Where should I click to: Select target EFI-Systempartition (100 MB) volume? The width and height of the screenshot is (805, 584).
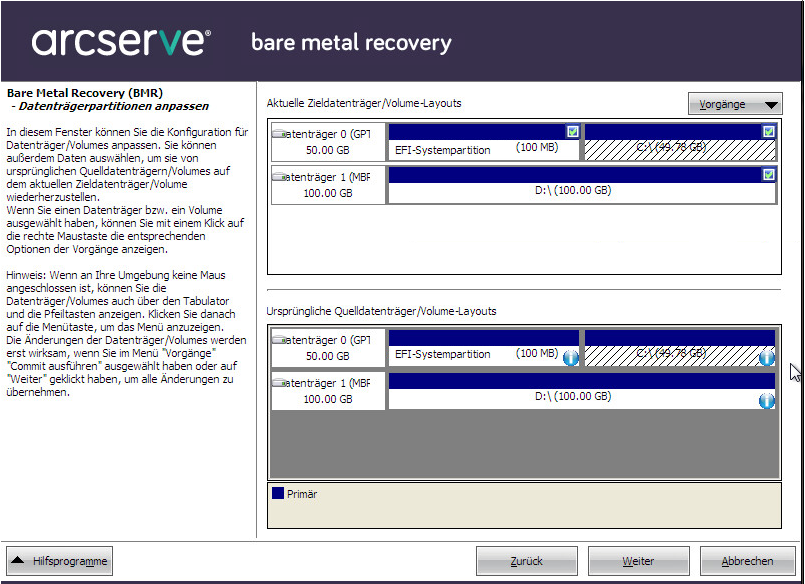[484, 142]
